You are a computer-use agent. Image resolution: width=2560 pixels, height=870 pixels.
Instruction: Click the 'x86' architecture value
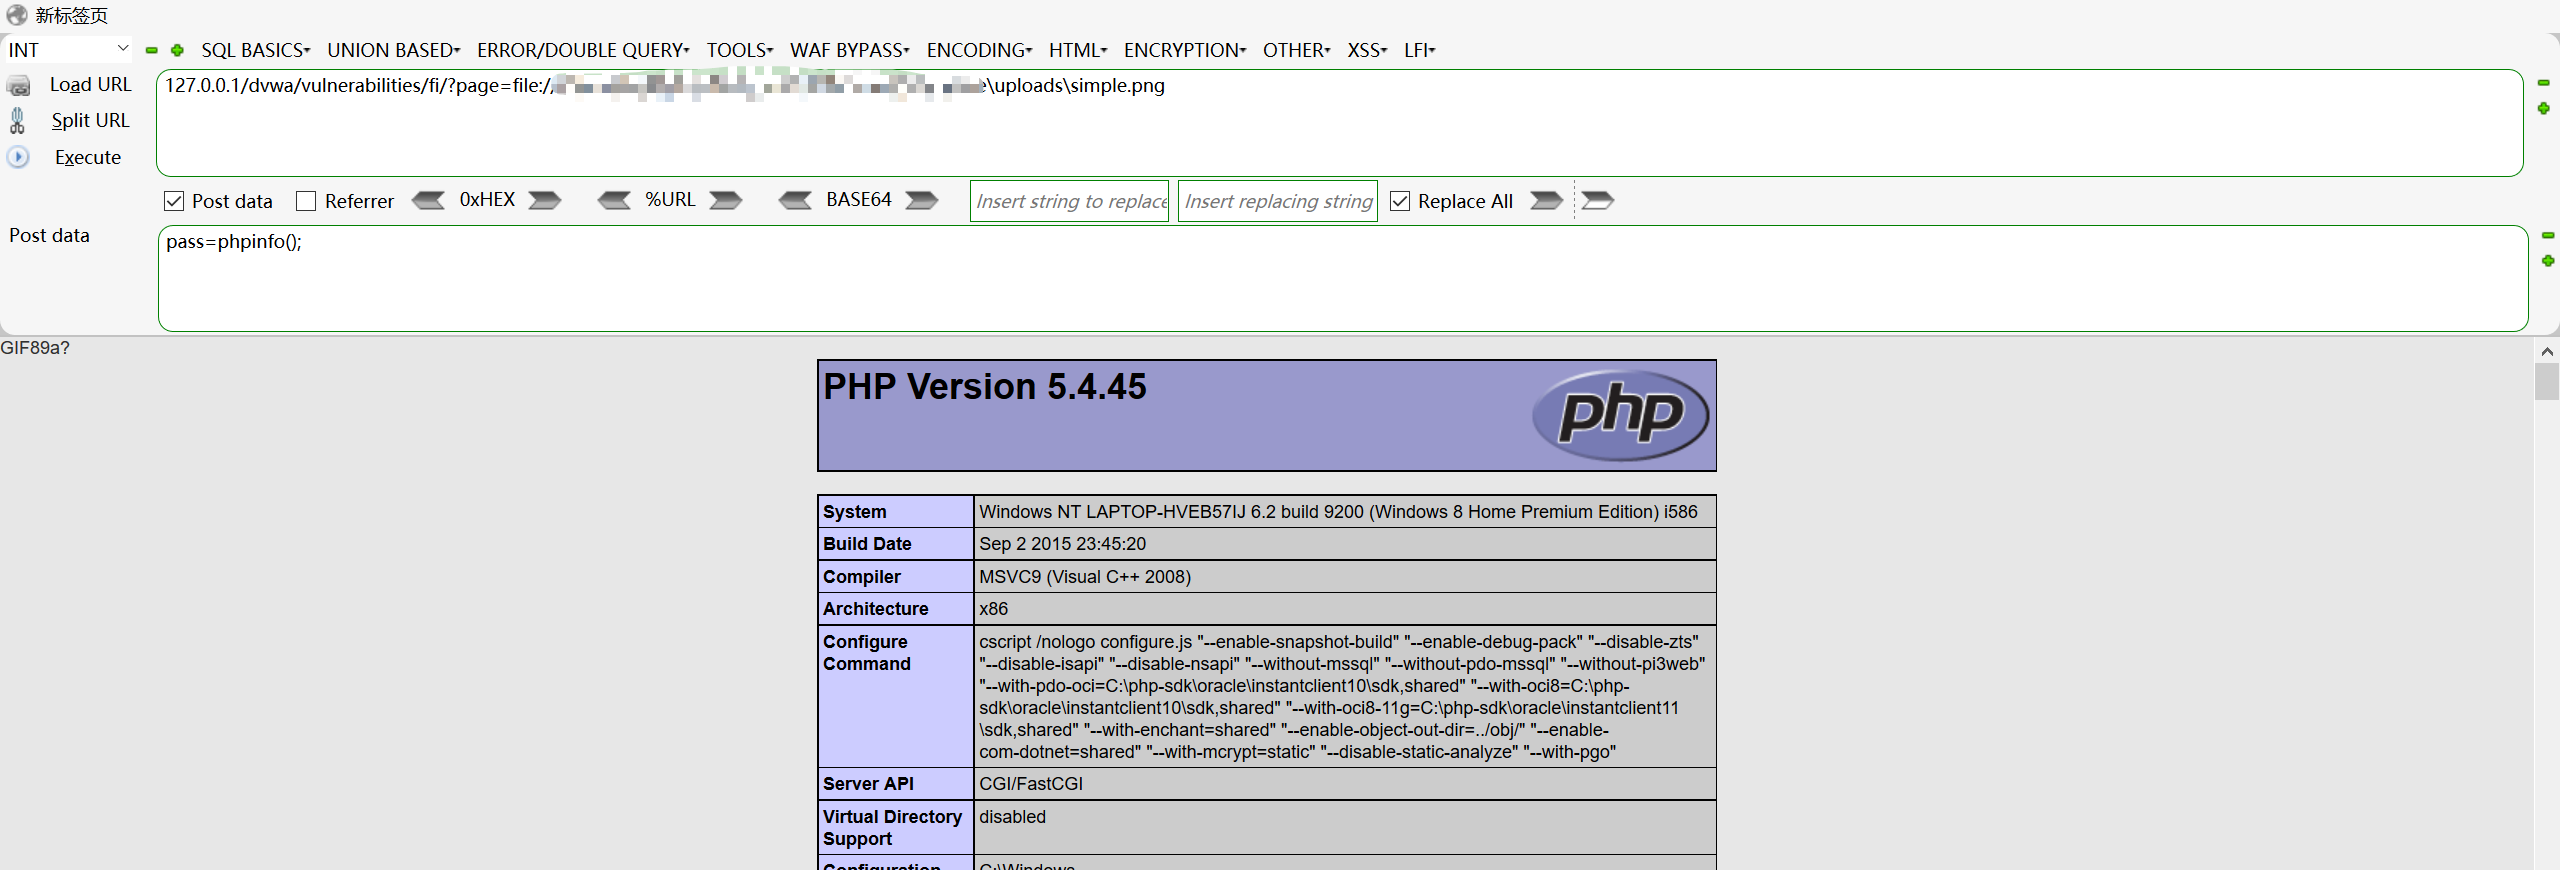tap(993, 609)
